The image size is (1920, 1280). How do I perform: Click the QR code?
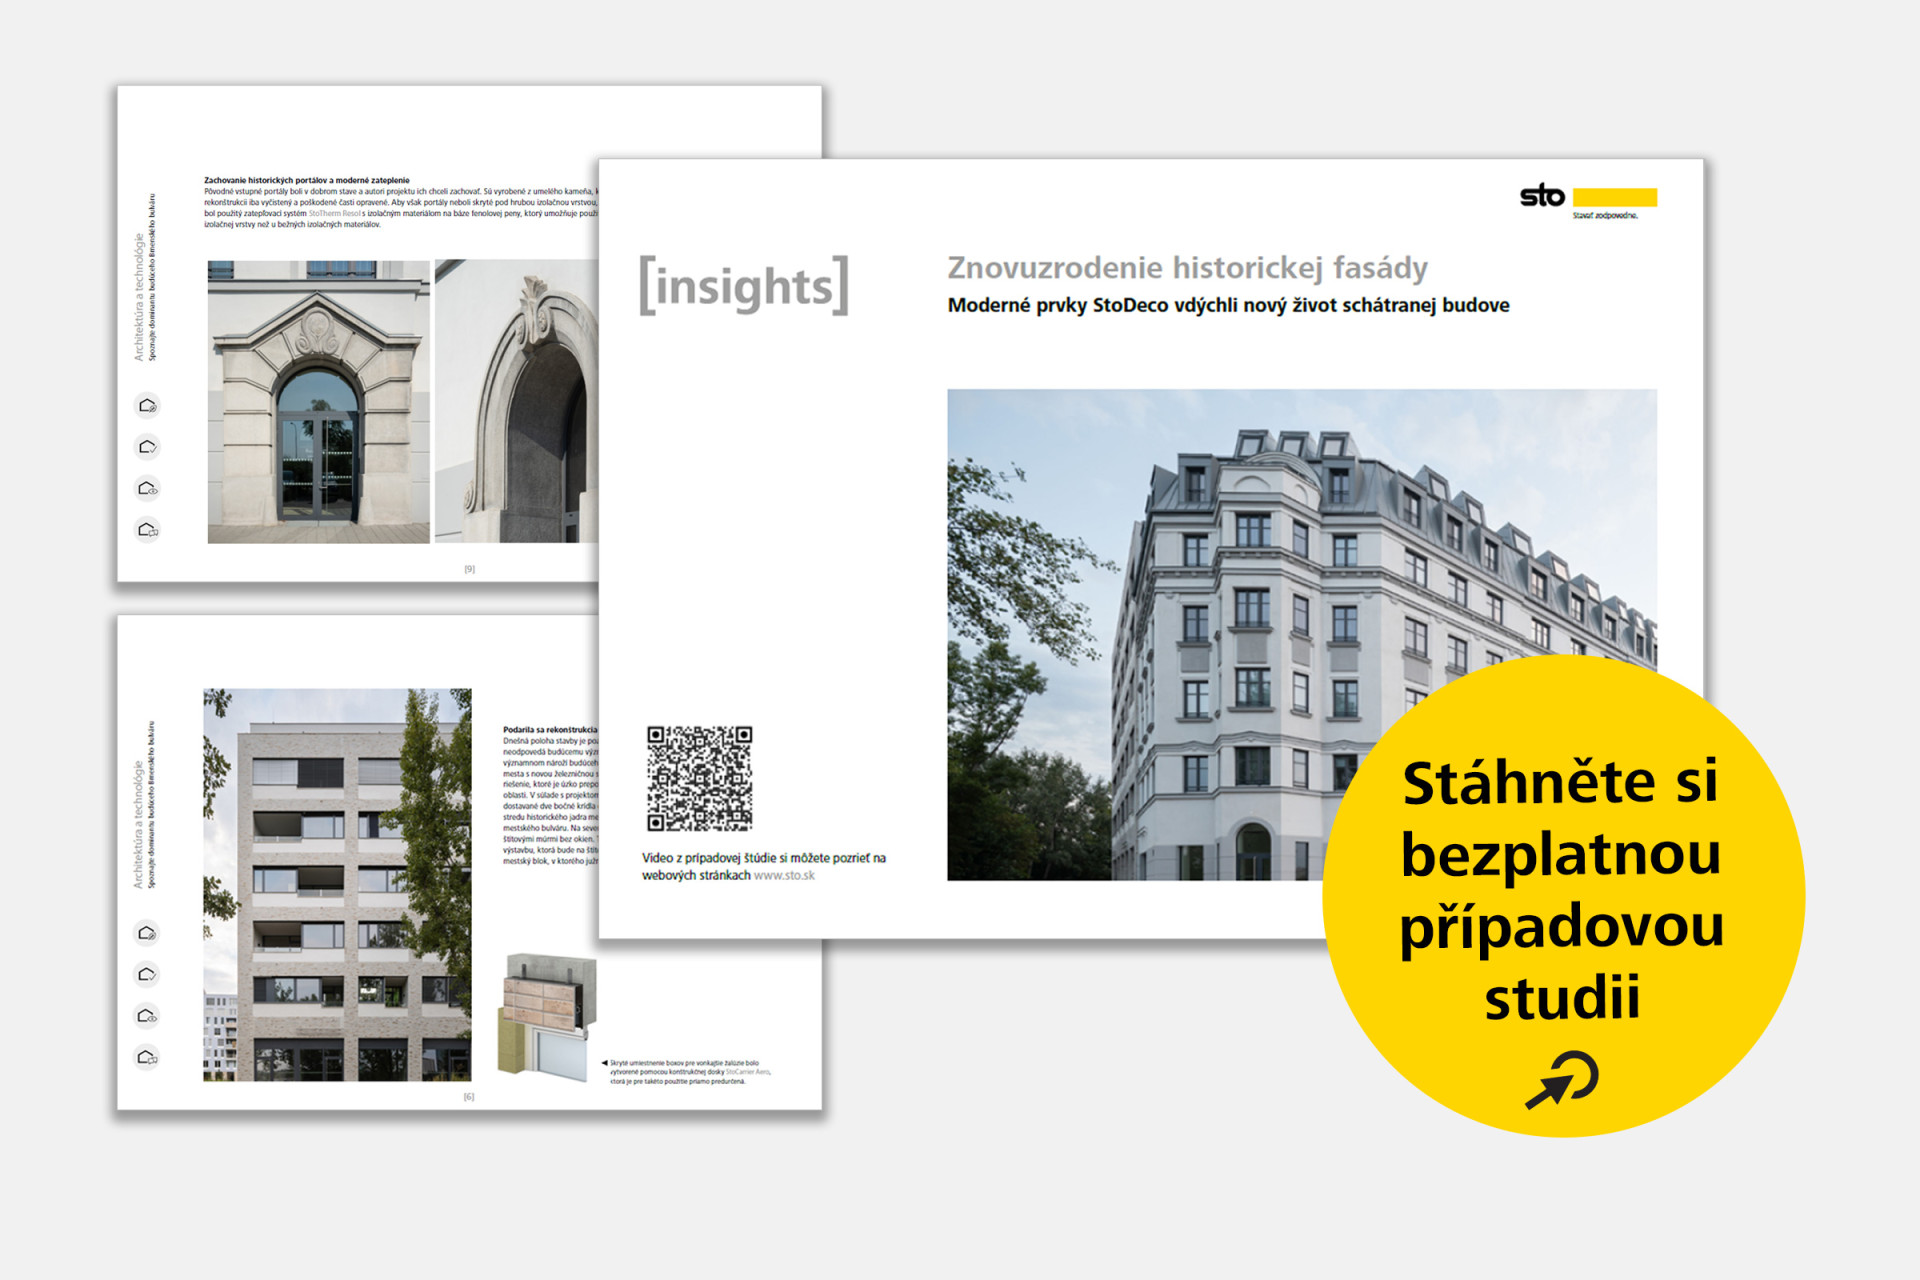click(x=699, y=779)
